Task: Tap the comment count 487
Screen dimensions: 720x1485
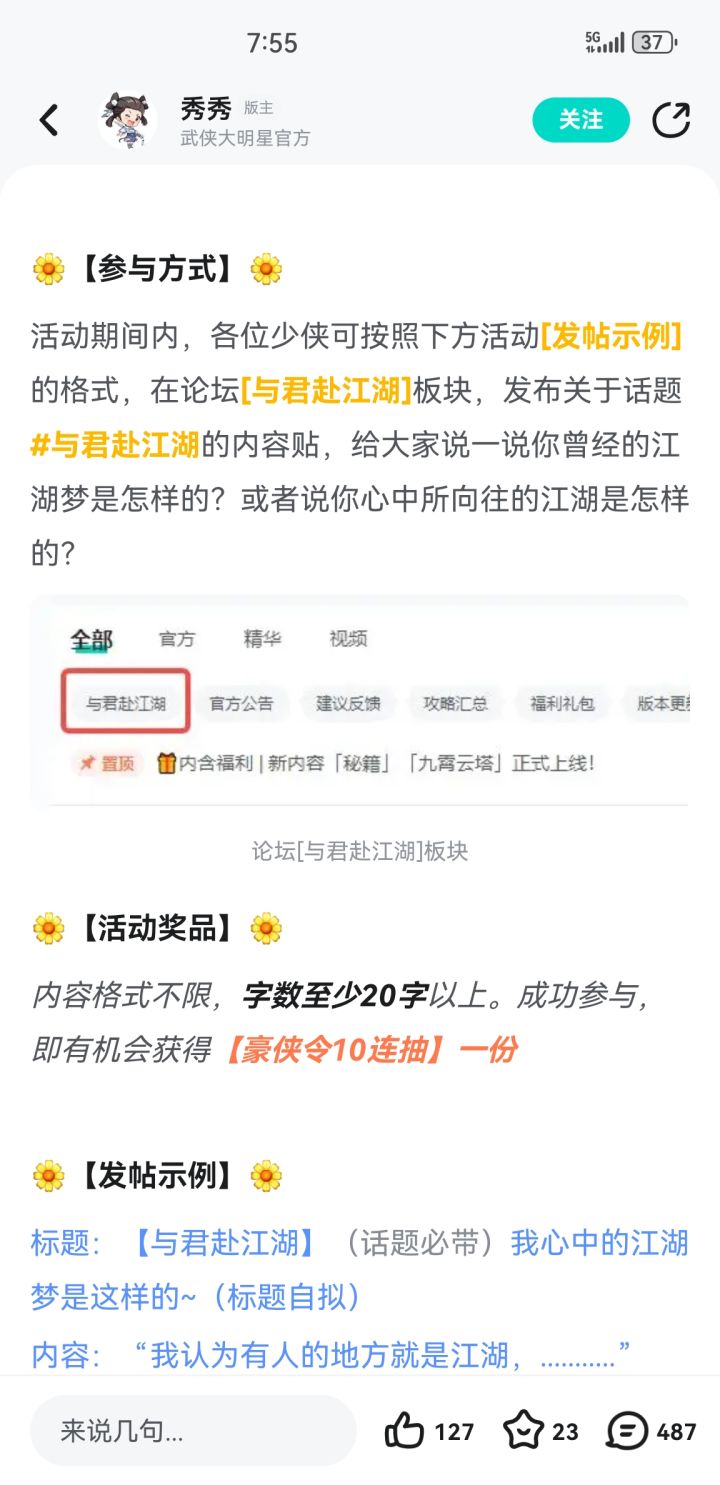Action: tap(676, 1432)
